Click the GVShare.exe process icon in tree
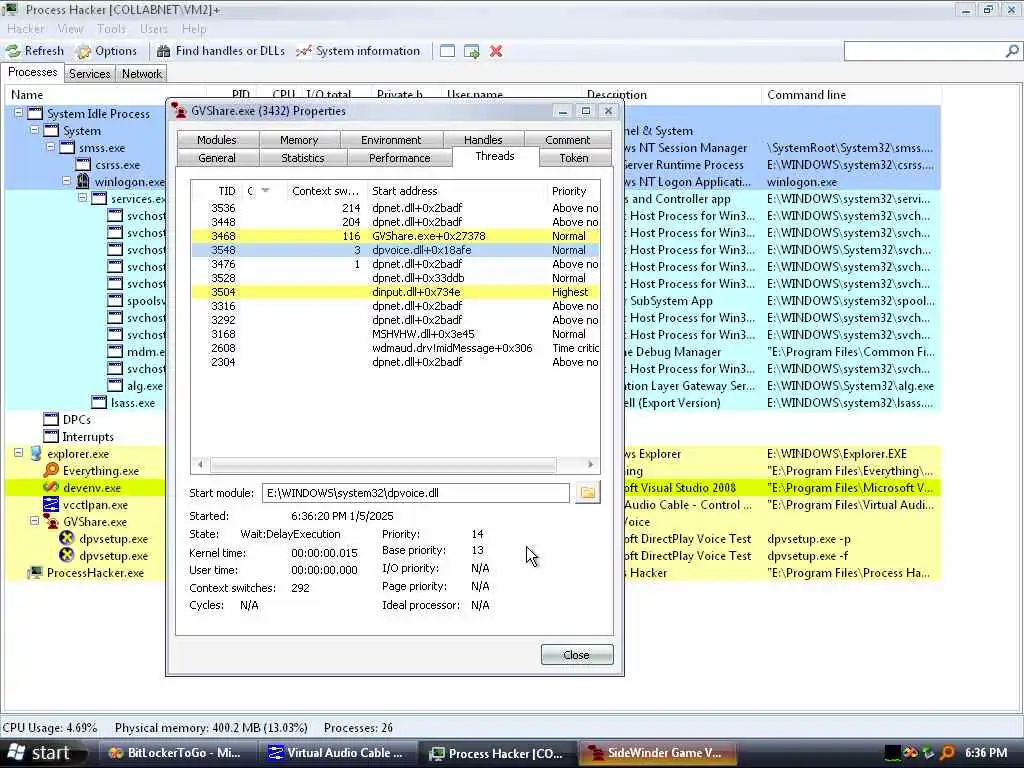This screenshot has width=1024, height=768. pos(51,521)
